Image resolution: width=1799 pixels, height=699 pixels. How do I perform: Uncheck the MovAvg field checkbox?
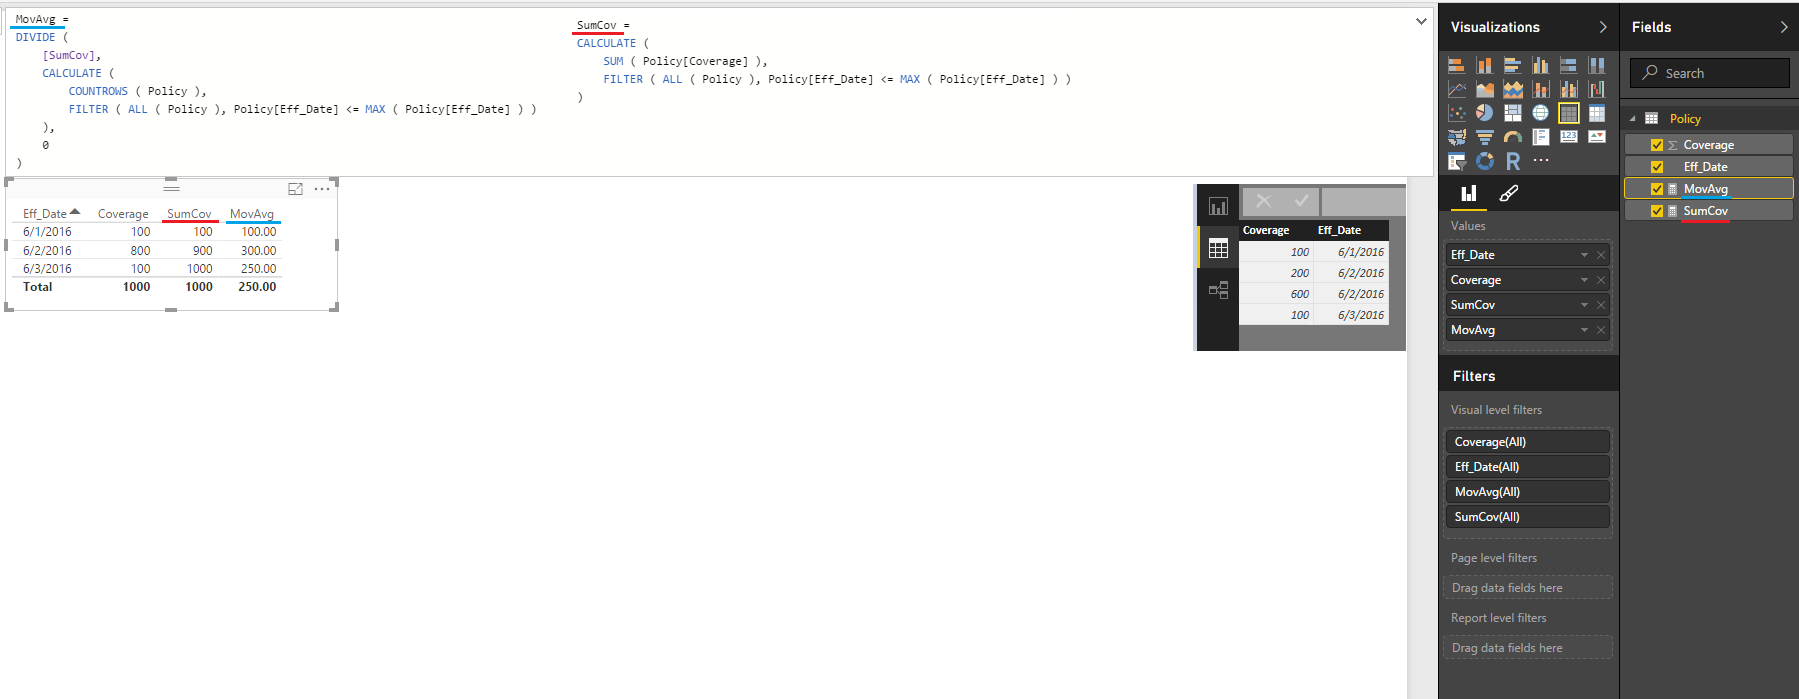click(1656, 189)
